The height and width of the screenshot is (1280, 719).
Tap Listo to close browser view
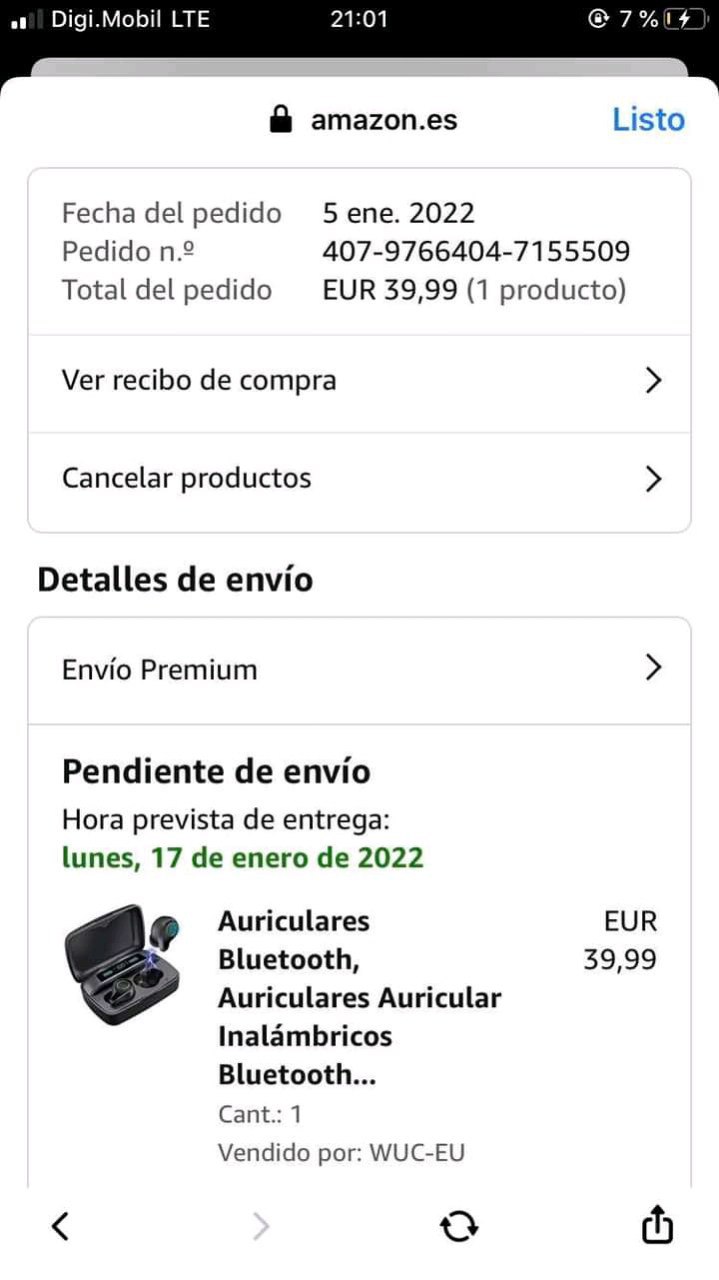pos(648,120)
